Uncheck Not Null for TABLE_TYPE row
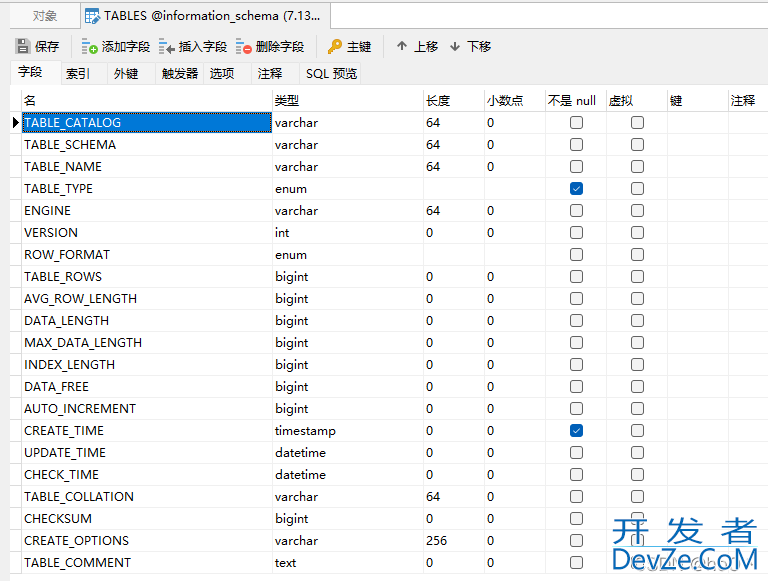 [x=576, y=188]
